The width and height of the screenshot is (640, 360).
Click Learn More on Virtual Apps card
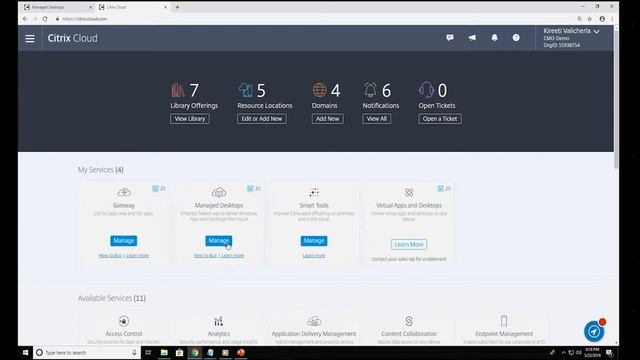409,244
